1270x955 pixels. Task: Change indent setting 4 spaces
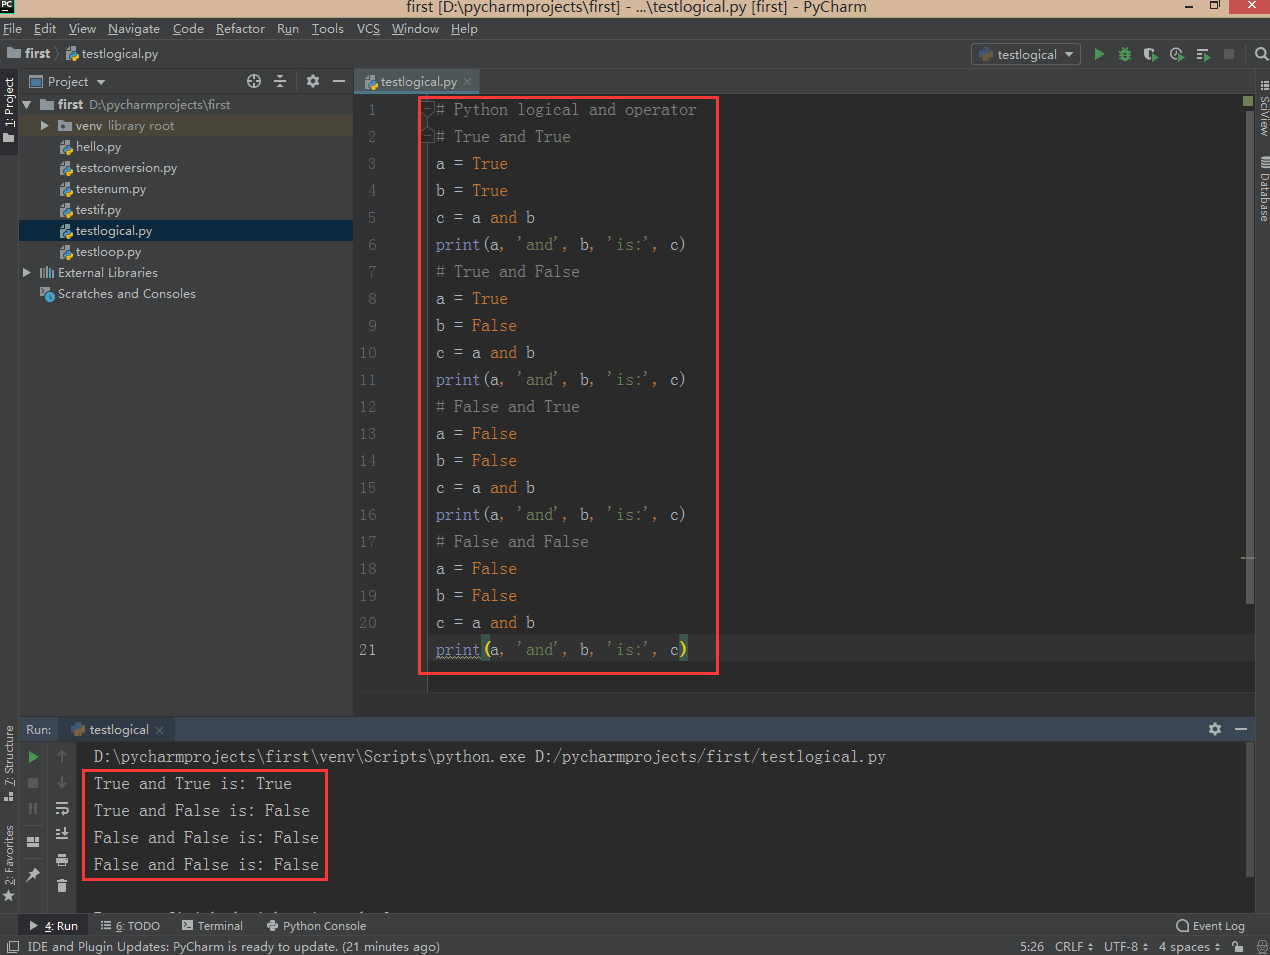1189,946
